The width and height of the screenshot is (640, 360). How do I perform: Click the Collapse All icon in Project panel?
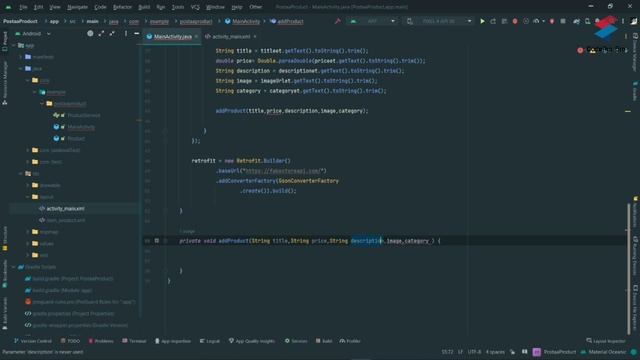pos(112,33)
